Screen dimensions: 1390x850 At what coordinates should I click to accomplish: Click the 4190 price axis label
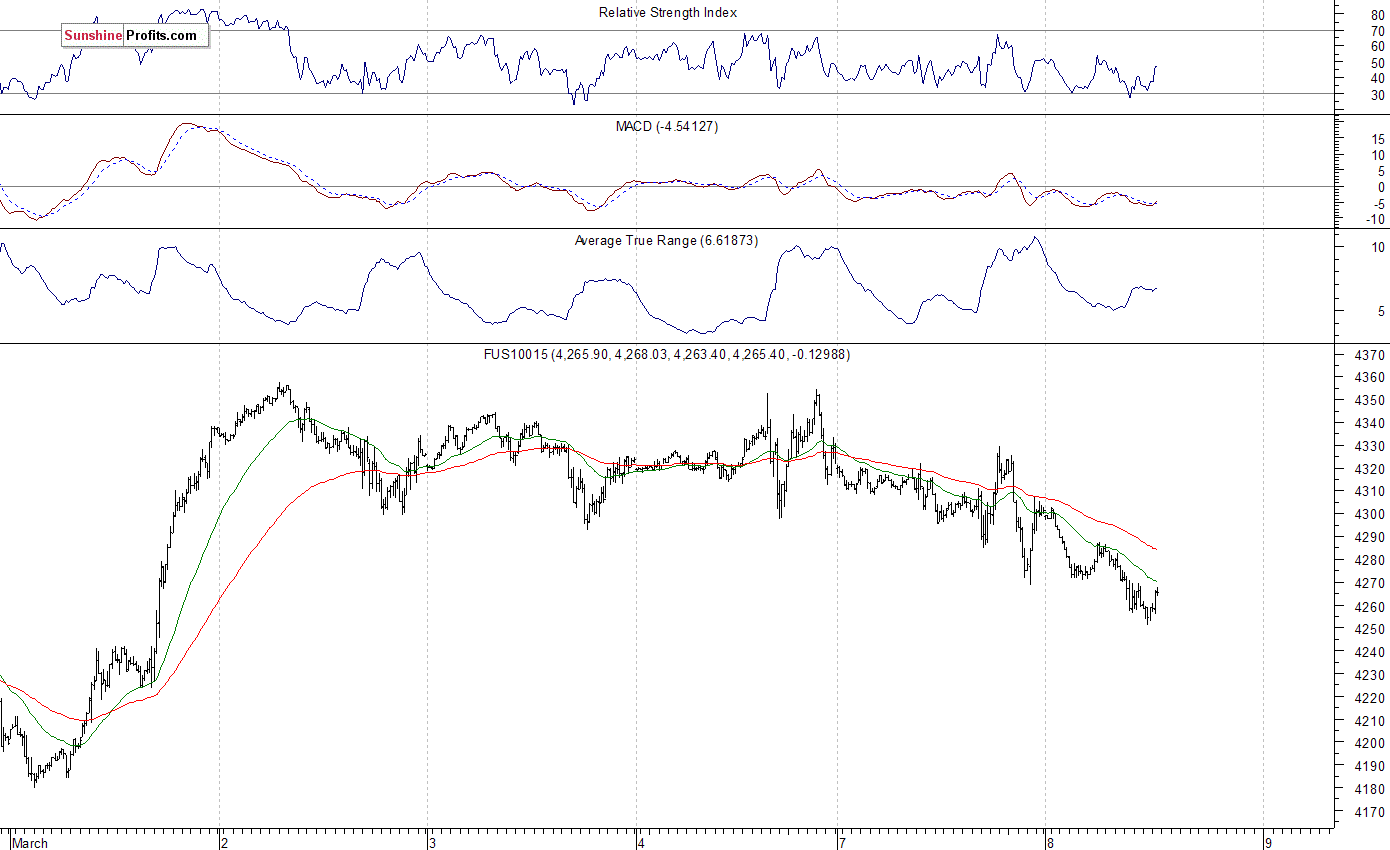[x=1372, y=767]
